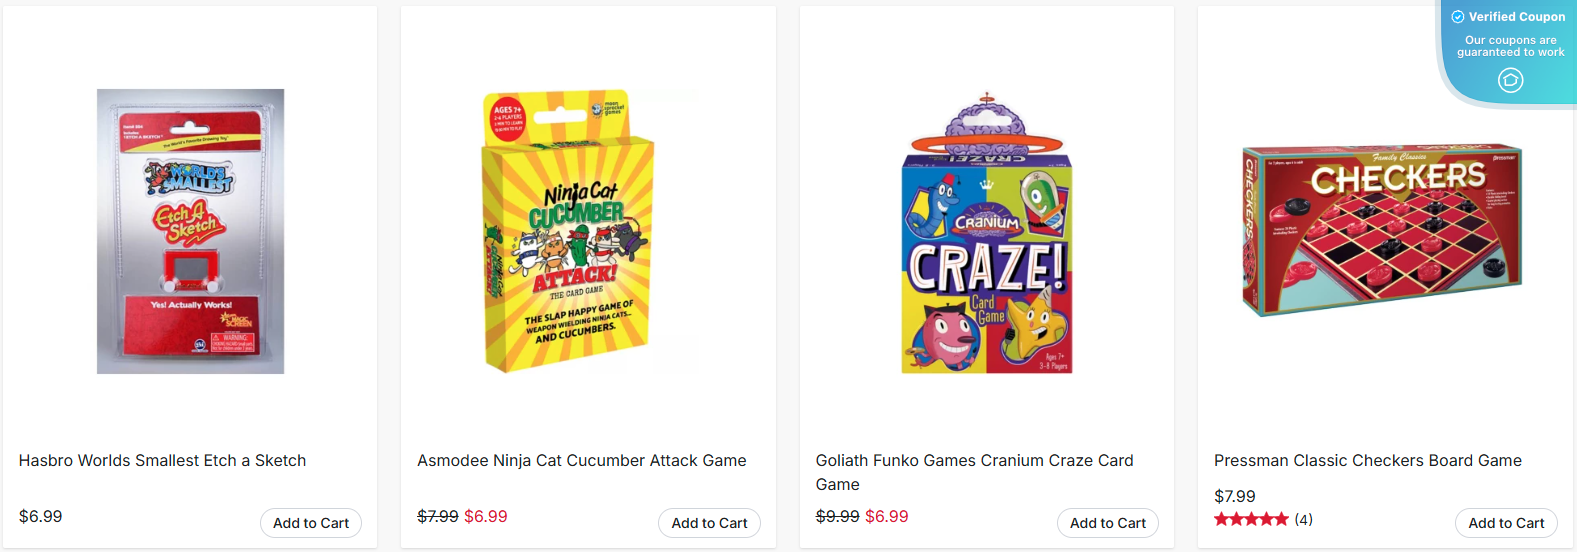Screen dimensions: 1577x552
Task: Click the circular coupon tag icon
Action: tap(1510, 80)
